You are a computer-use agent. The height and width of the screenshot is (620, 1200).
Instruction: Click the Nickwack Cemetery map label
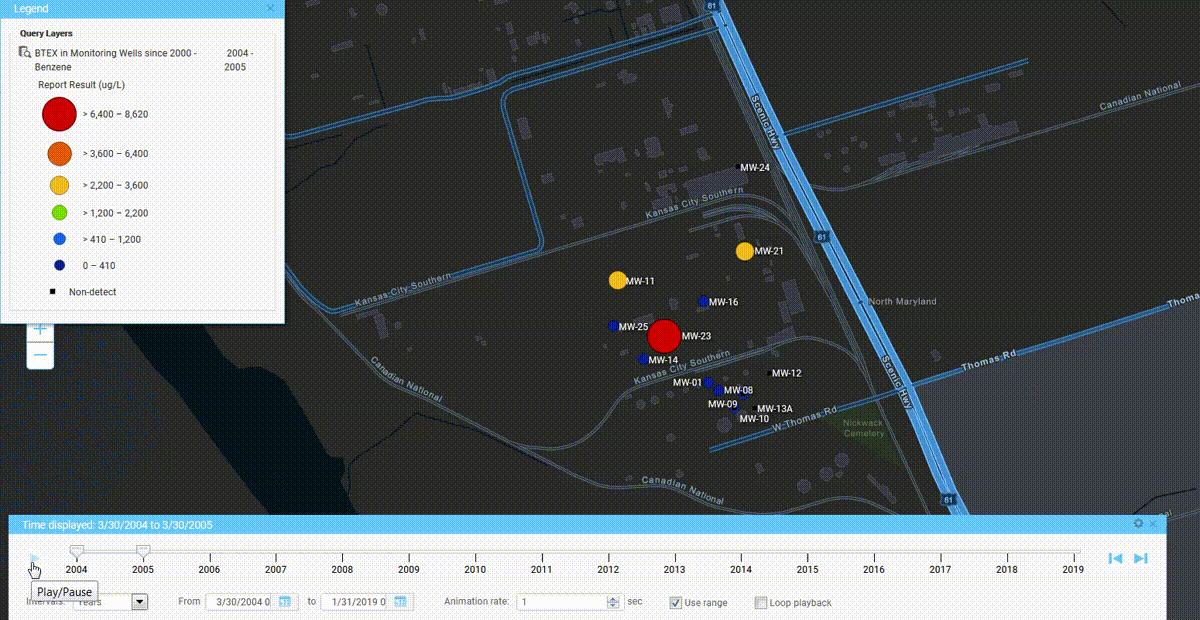[x=864, y=427]
